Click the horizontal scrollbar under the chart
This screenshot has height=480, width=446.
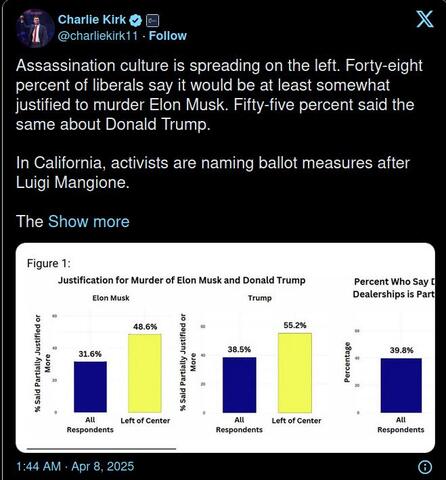[101, 449]
